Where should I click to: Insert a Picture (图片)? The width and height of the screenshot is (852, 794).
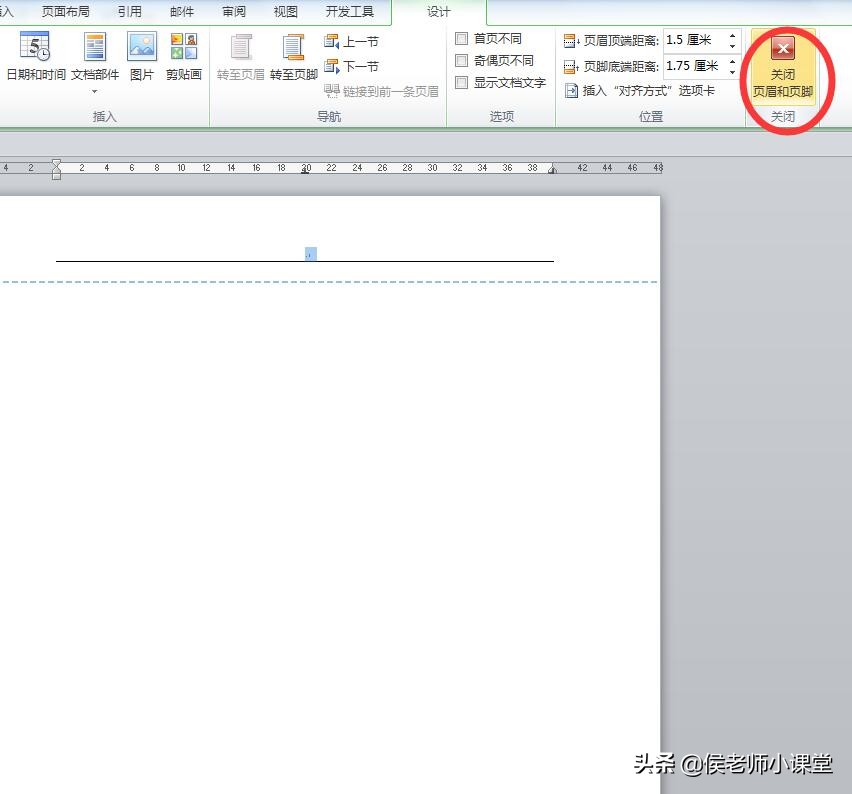coord(142,57)
